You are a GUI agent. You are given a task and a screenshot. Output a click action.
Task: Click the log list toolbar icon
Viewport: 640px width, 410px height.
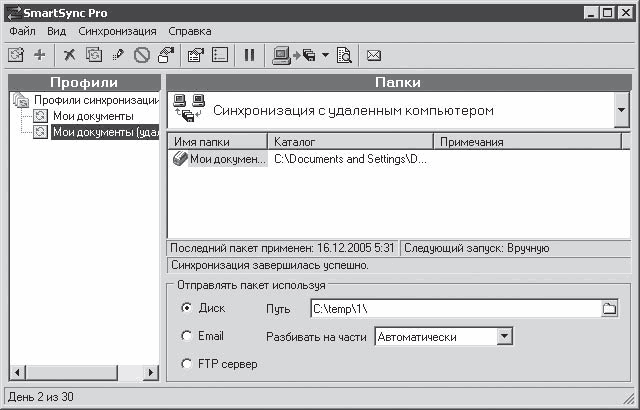point(220,55)
